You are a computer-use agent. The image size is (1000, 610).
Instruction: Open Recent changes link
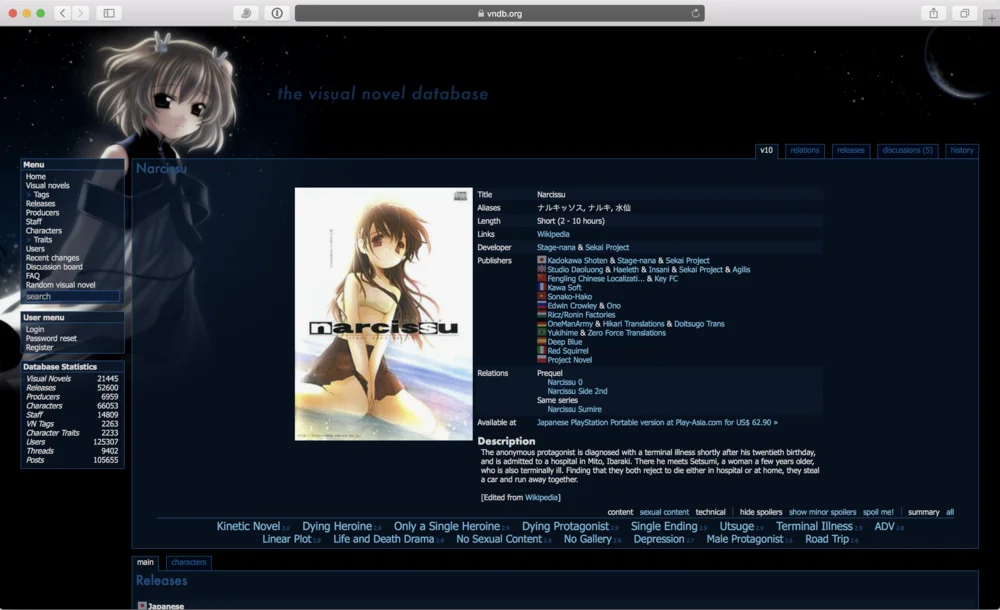52,258
